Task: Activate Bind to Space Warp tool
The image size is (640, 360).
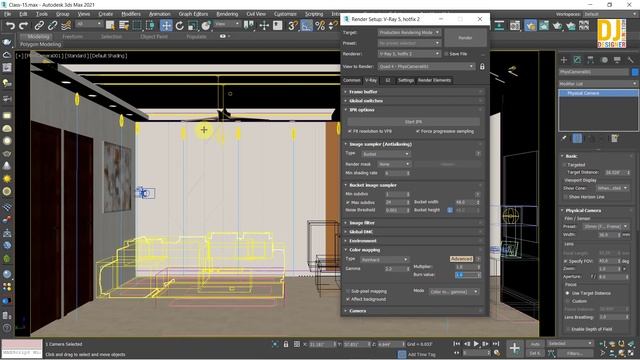Action: 66,26
